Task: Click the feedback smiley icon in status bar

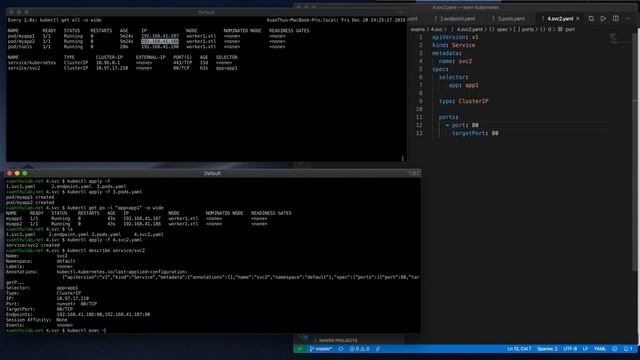Action: (615, 349)
